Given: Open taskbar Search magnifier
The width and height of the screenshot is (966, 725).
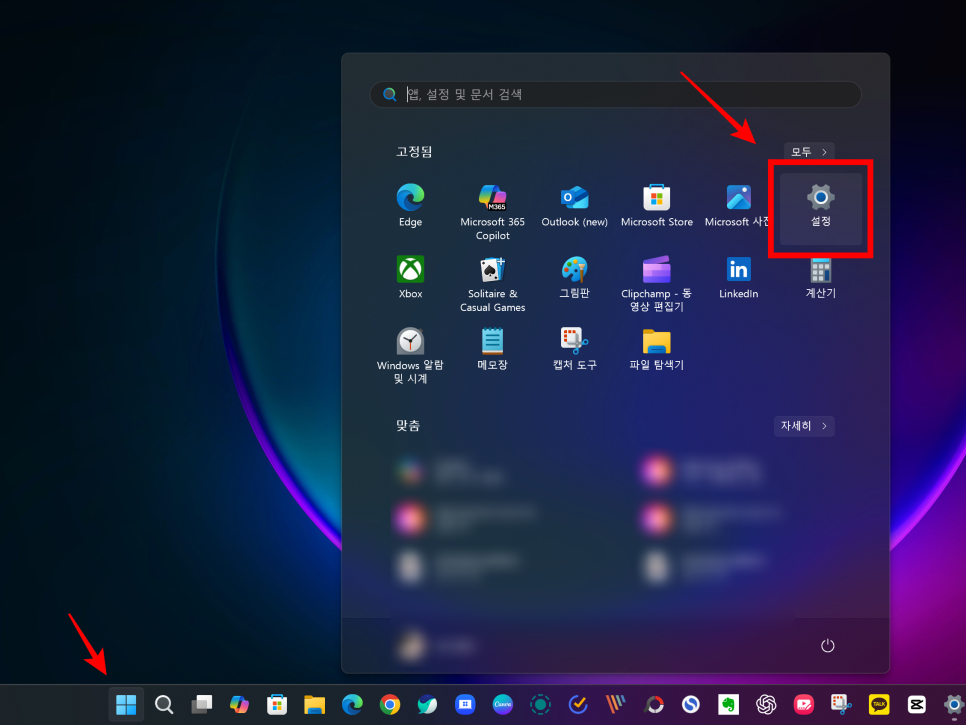Looking at the screenshot, I should click(164, 704).
